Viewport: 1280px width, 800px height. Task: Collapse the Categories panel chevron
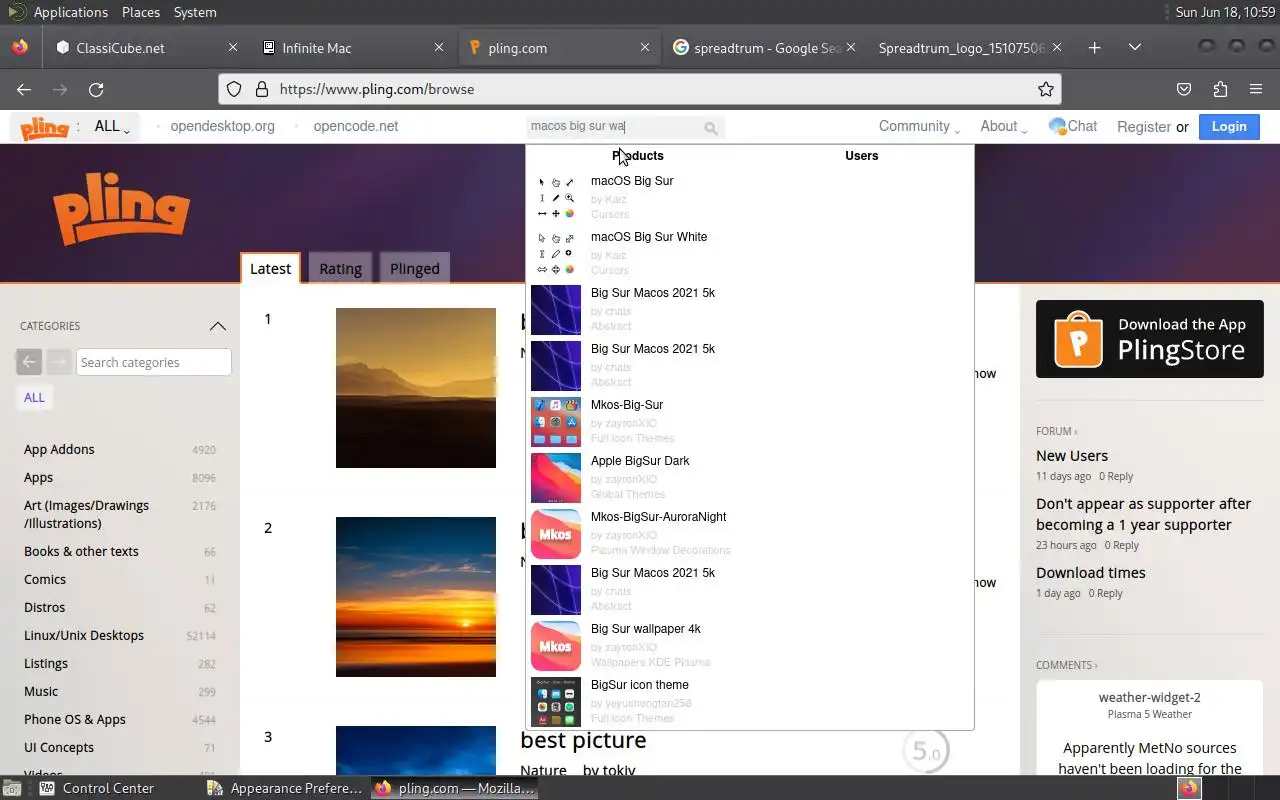217,326
